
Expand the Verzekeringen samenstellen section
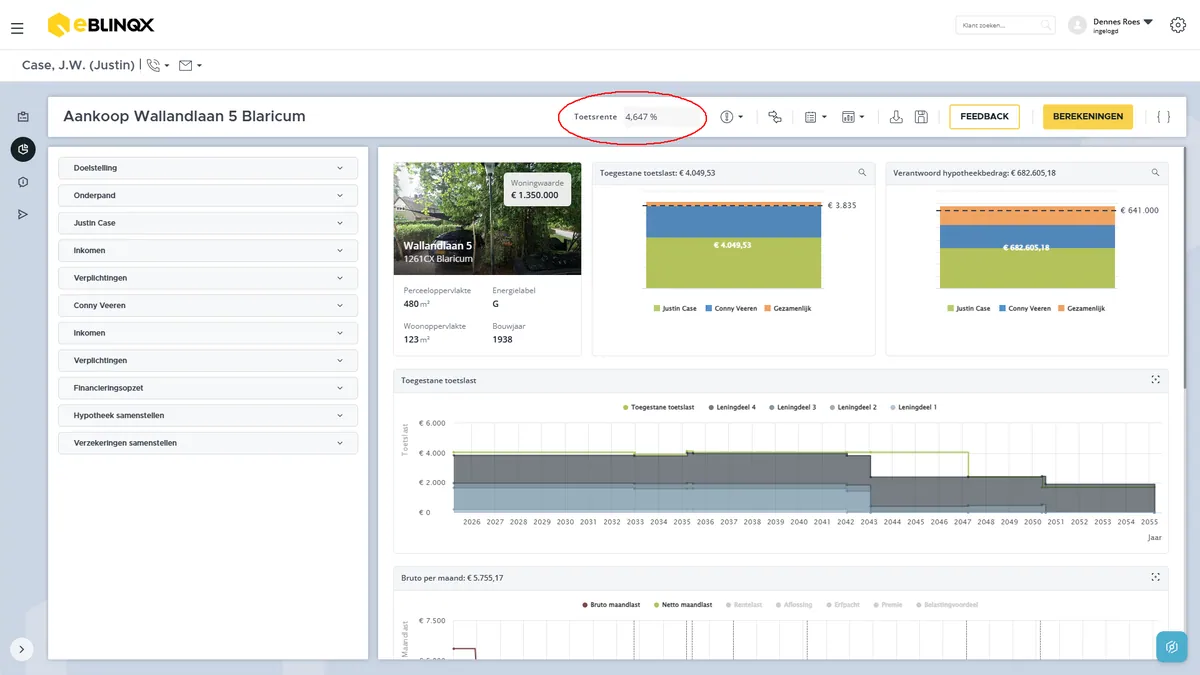[208, 443]
